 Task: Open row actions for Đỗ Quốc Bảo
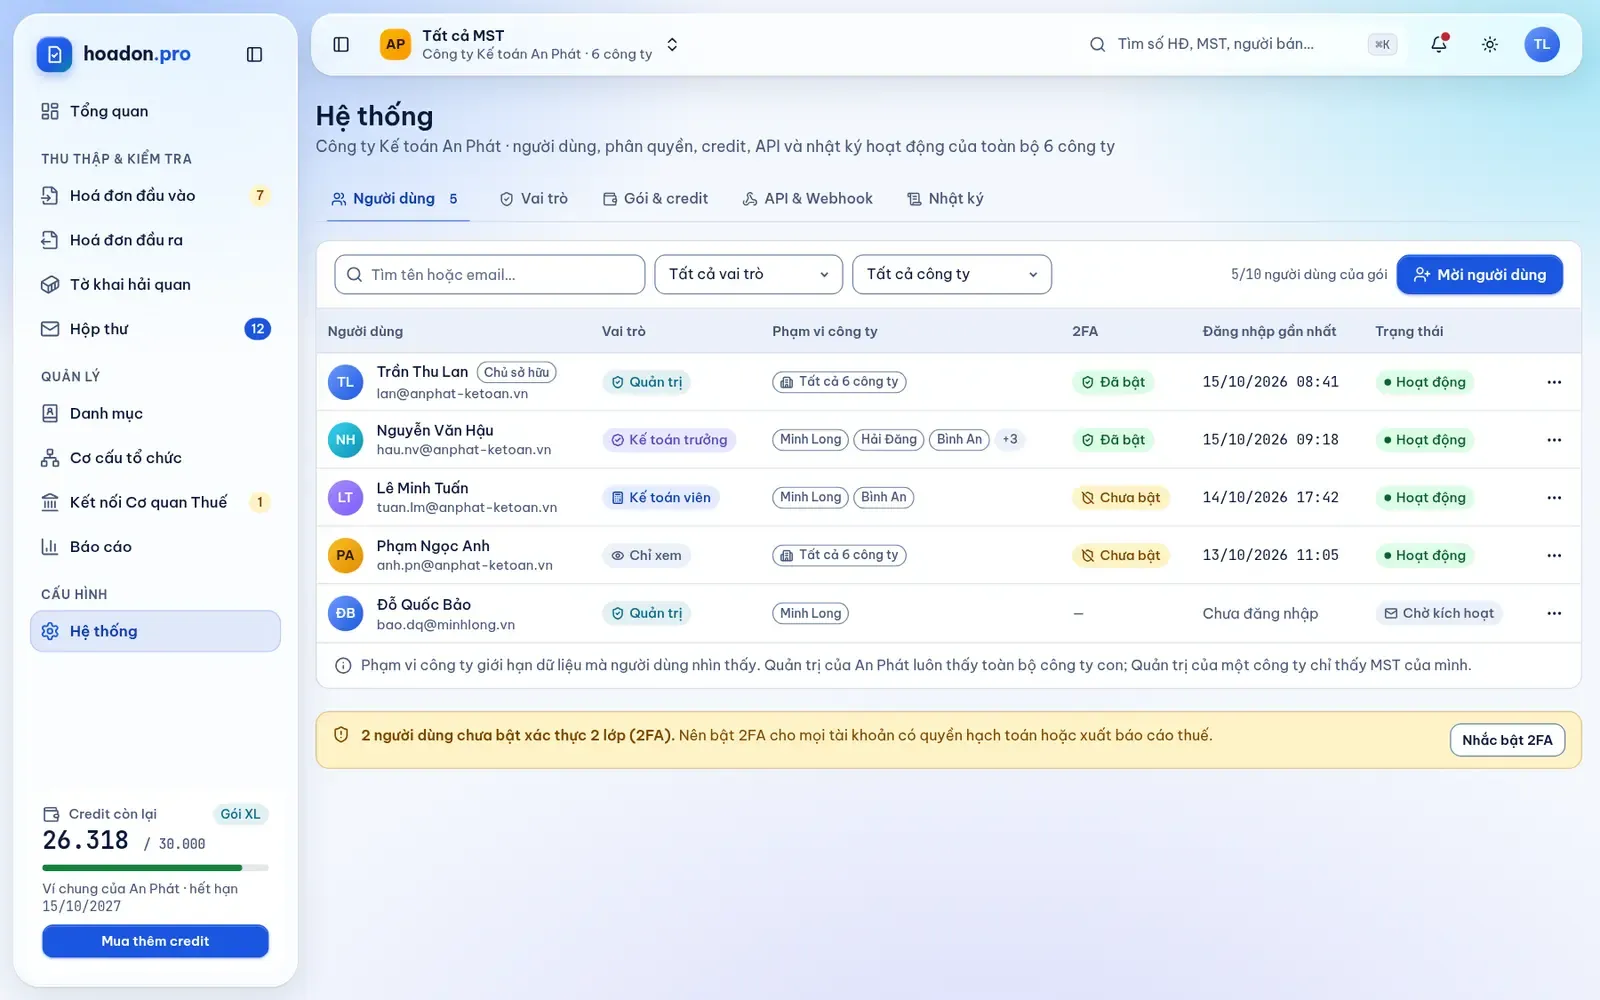pyautogui.click(x=1554, y=614)
